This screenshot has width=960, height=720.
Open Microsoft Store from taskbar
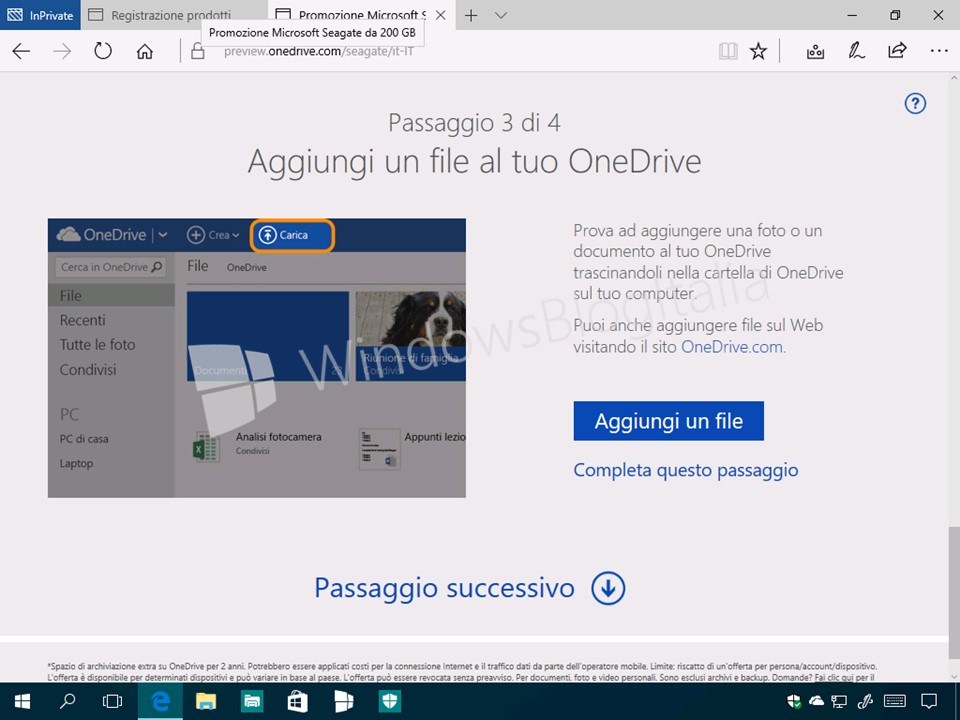coord(298,701)
